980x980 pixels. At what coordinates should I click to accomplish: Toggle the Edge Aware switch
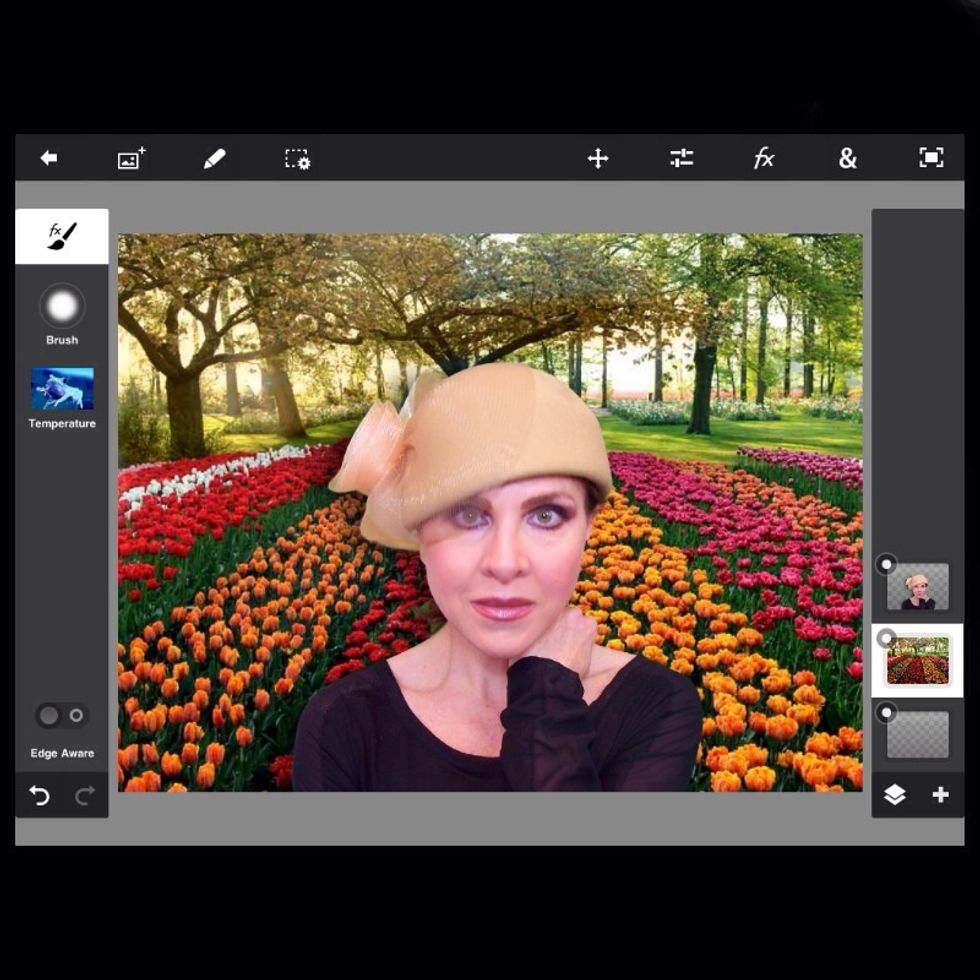[62, 716]
